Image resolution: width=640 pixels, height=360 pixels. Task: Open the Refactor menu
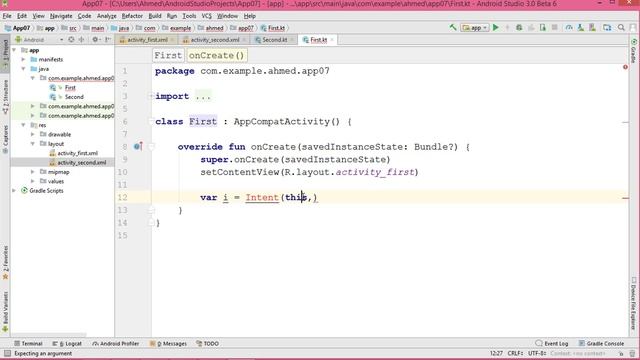132,16
